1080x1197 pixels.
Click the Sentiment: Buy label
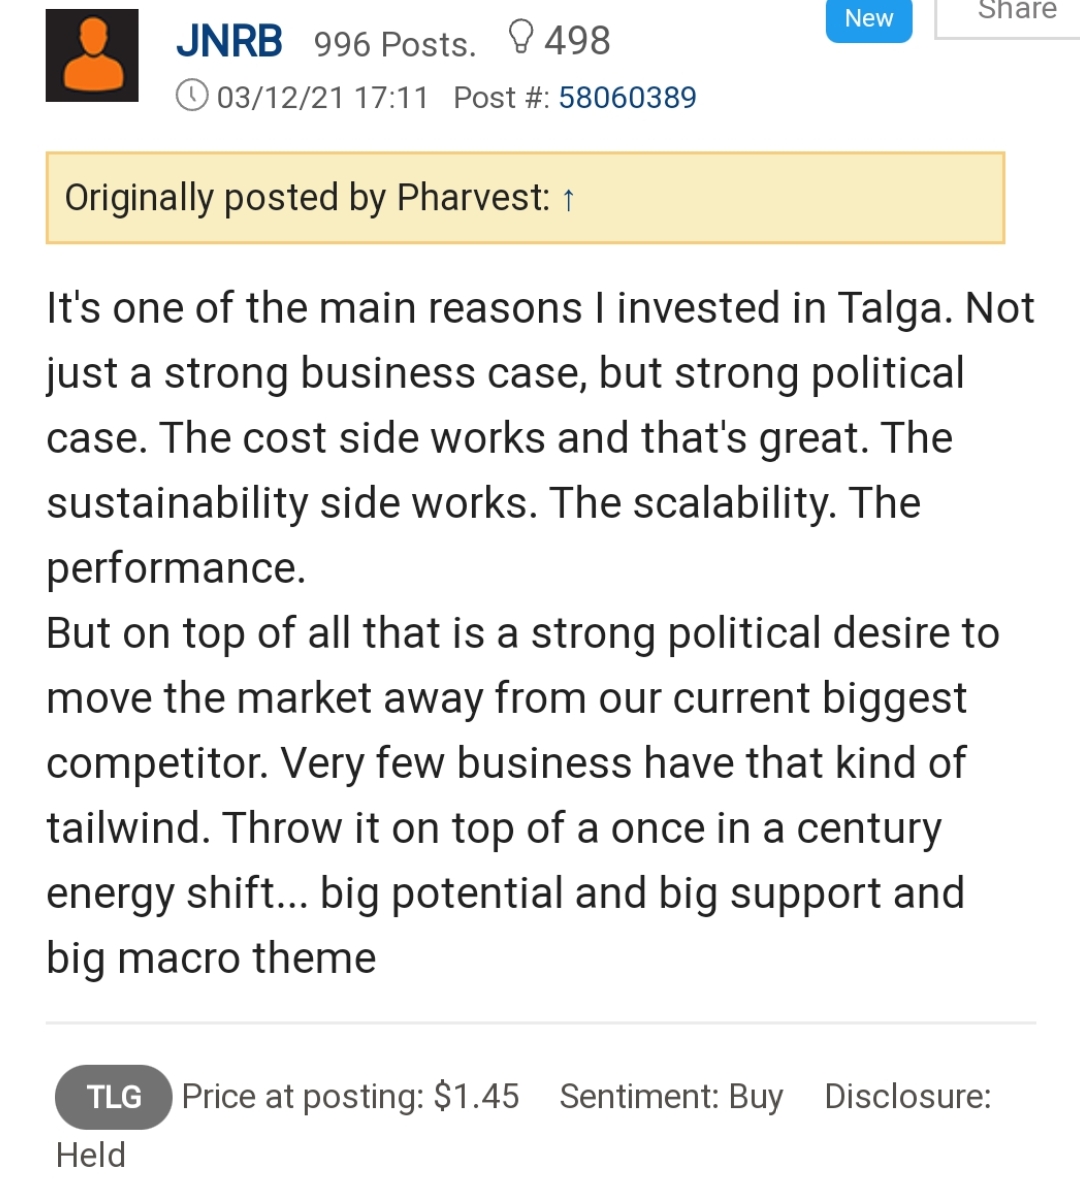coord(671,1097)
